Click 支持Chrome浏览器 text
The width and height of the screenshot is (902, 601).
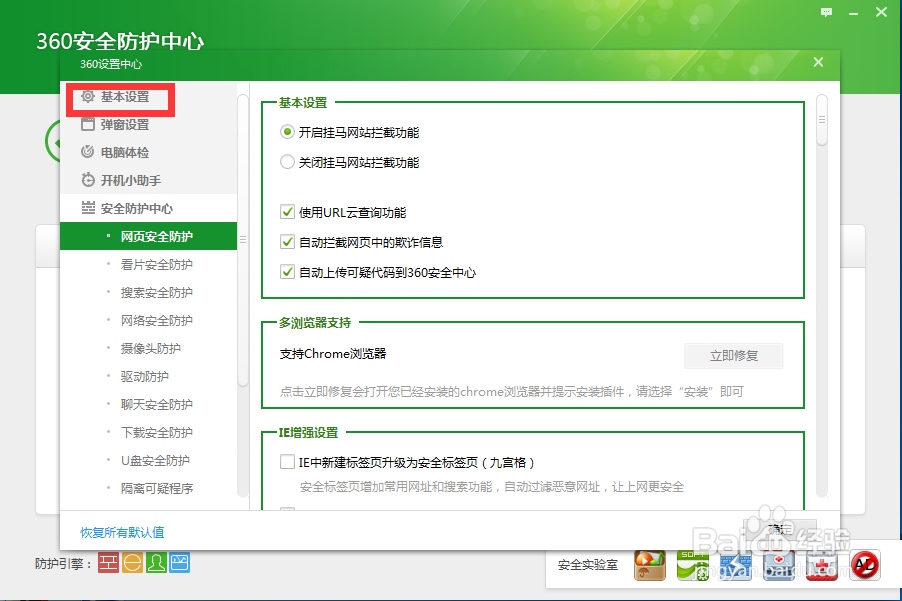tap(332, 354)
